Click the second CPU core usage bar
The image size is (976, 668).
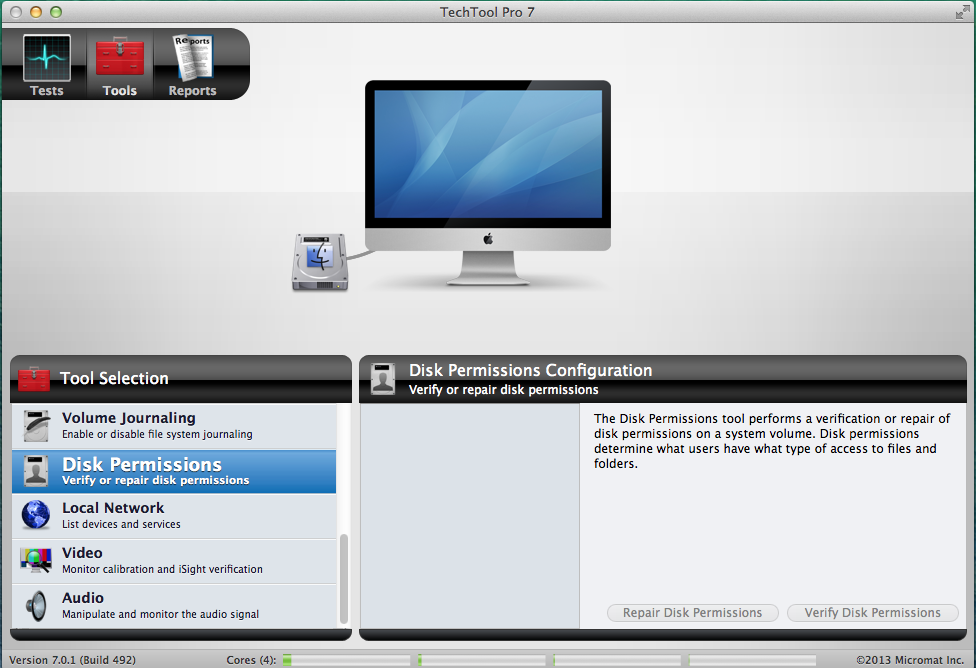pyautogui.click(x=482, y=660)
